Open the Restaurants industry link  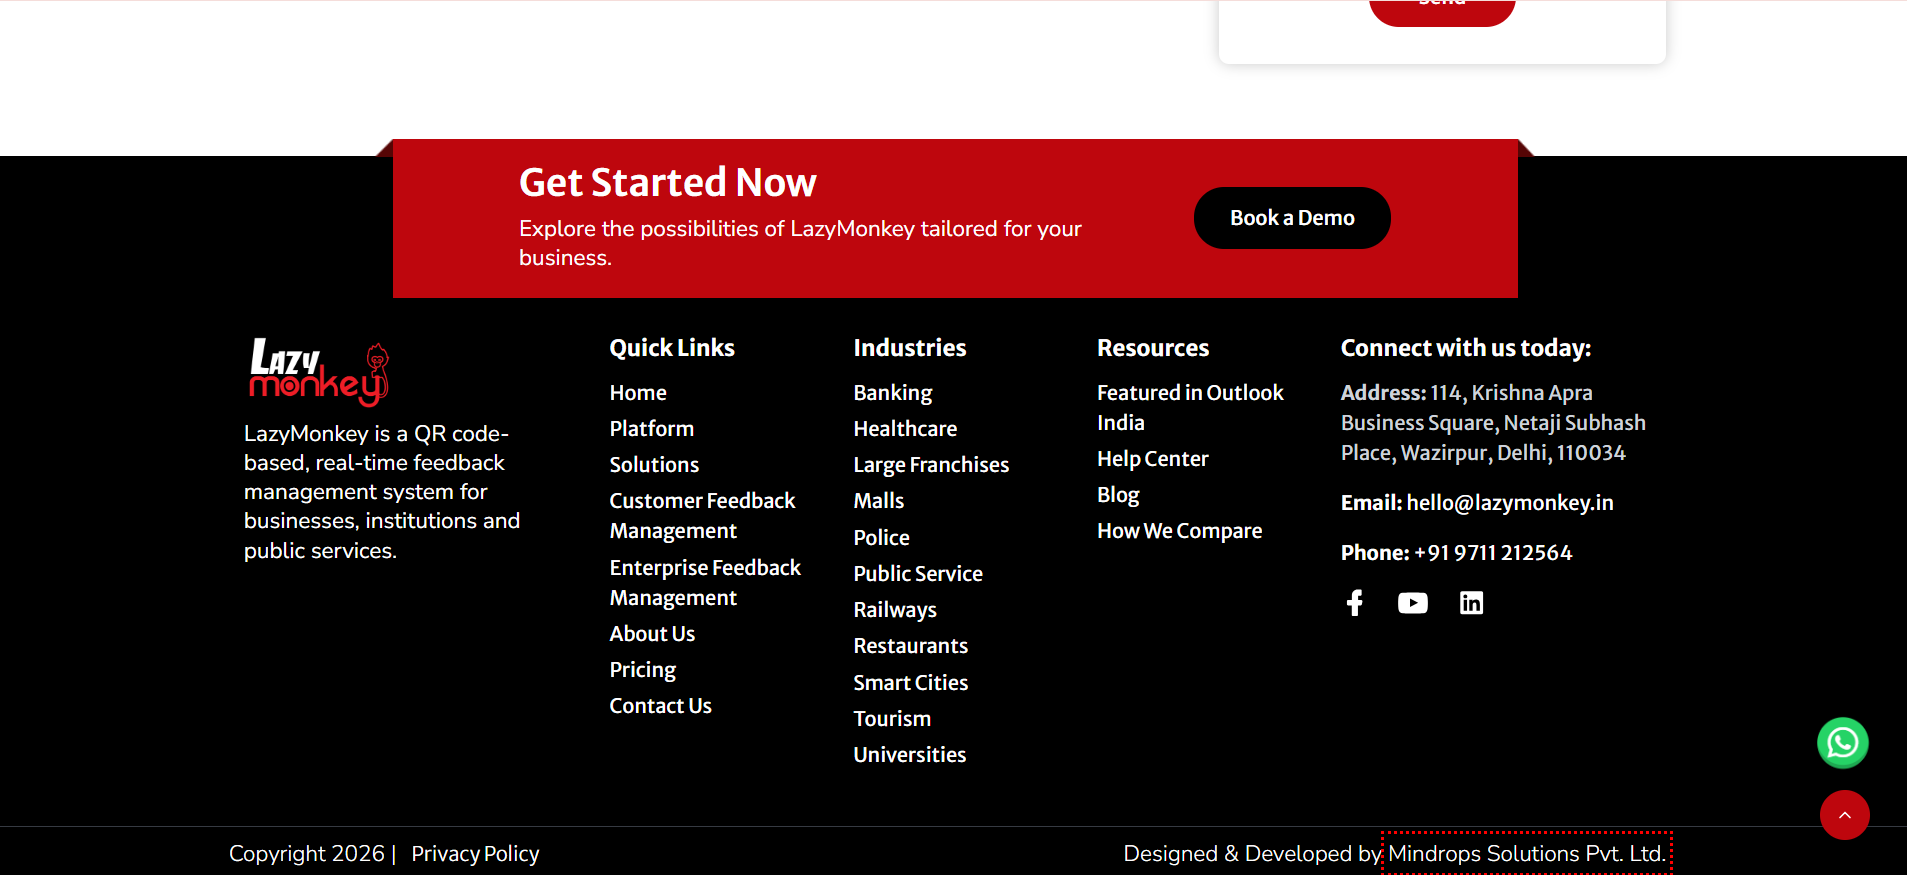pyautogui.click(x=911, y=646)
